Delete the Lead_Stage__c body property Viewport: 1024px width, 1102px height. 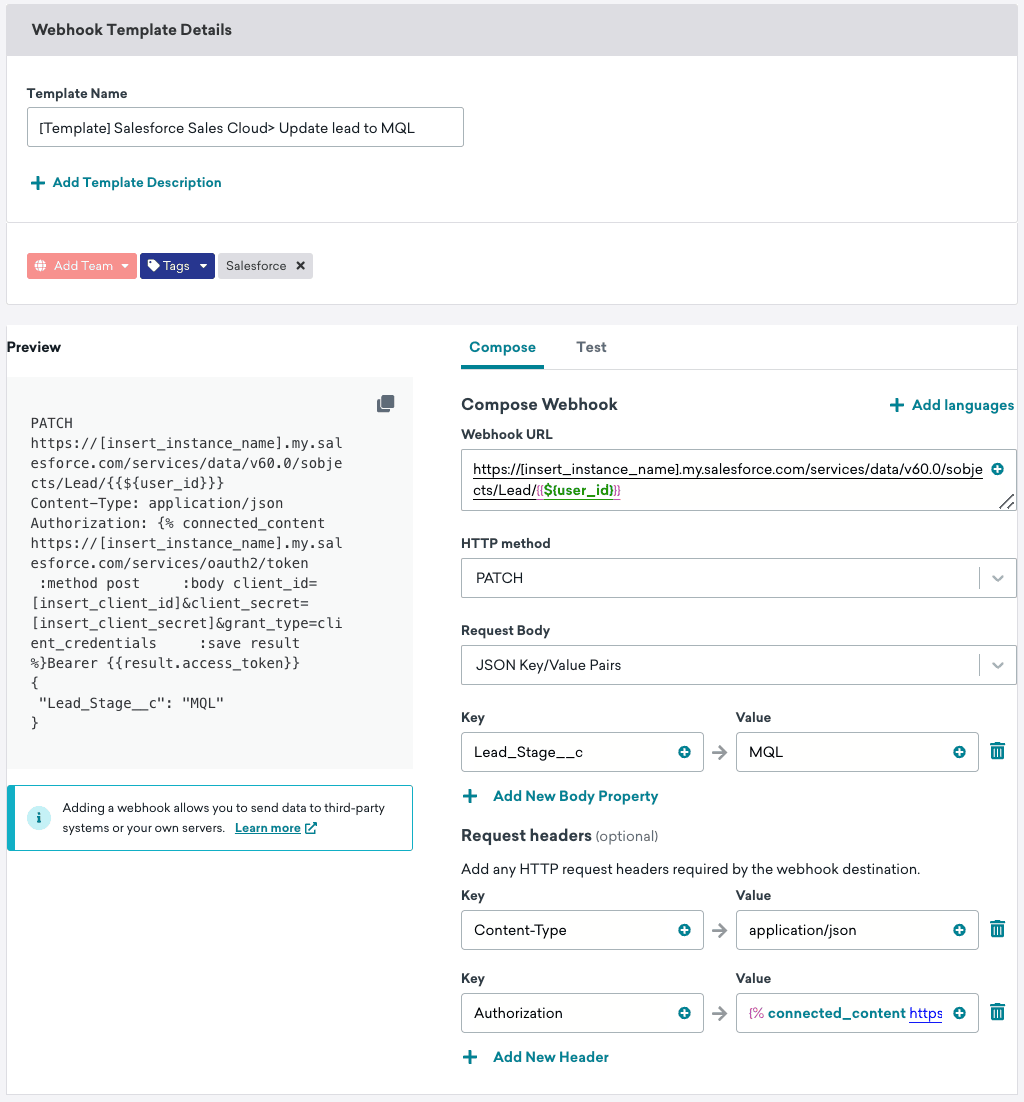[x=997, y=751]
